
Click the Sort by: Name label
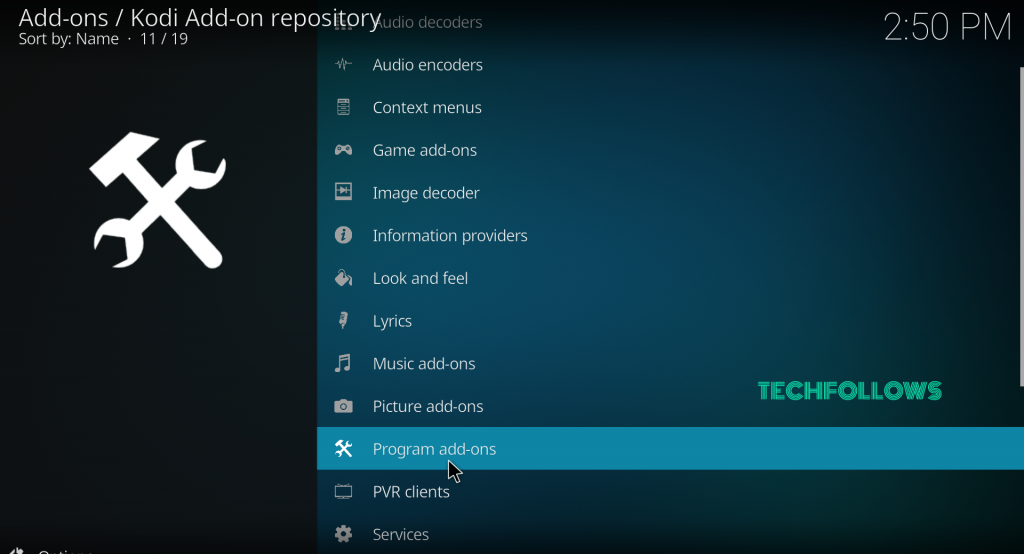coord(69,39)
